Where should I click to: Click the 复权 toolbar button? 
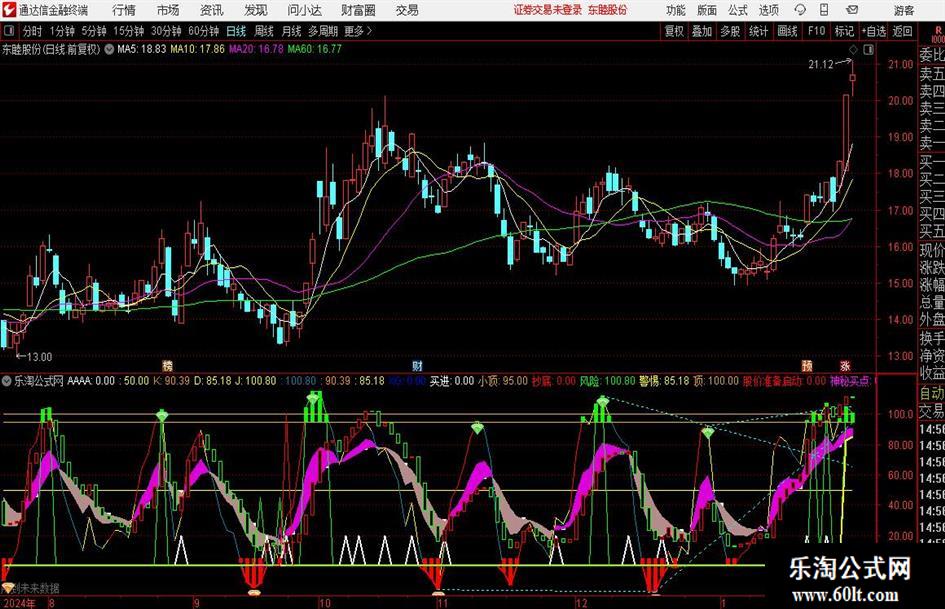point(674,31)
